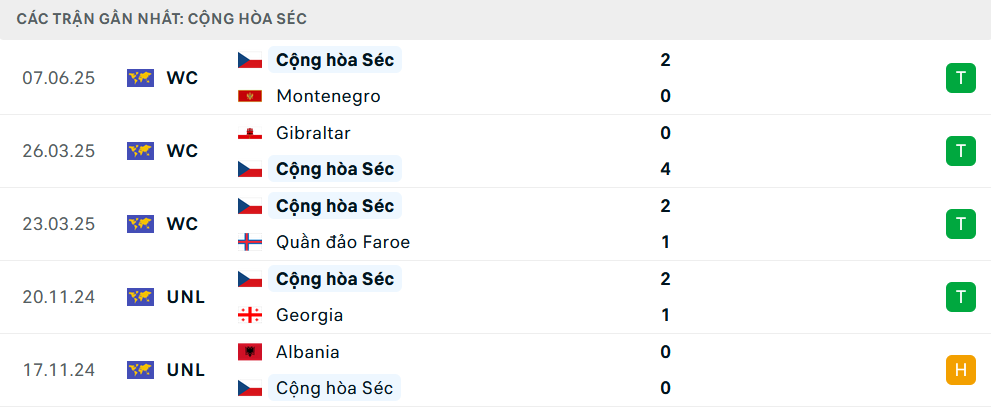Click Czech flag in the Montenegro match

tap(250, 60)
